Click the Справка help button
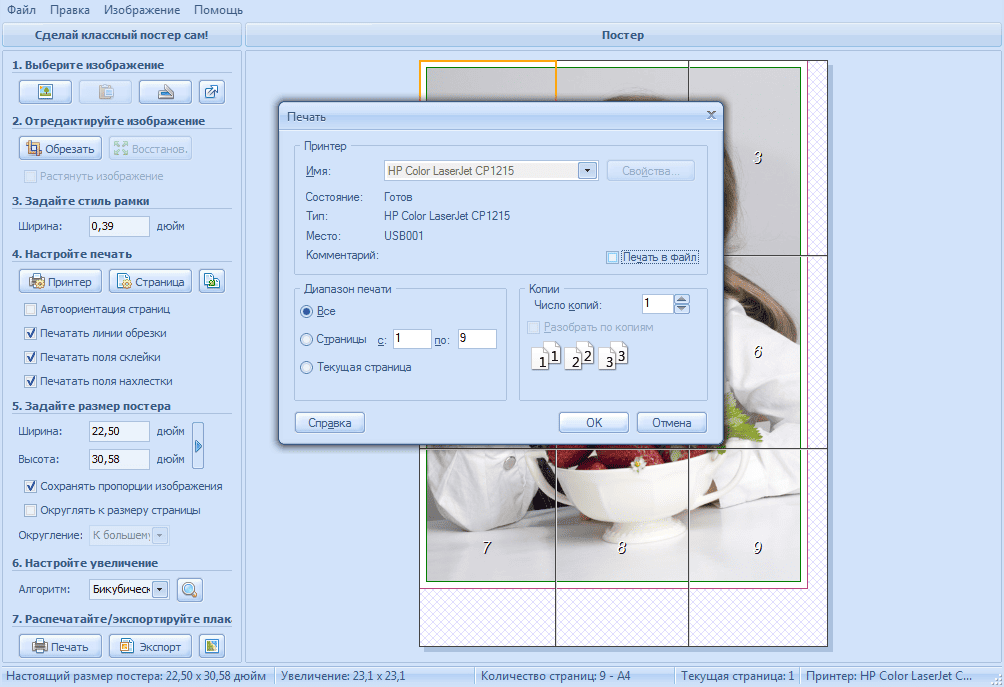This screenshot has height=687, width=1004. click(330, 423)
